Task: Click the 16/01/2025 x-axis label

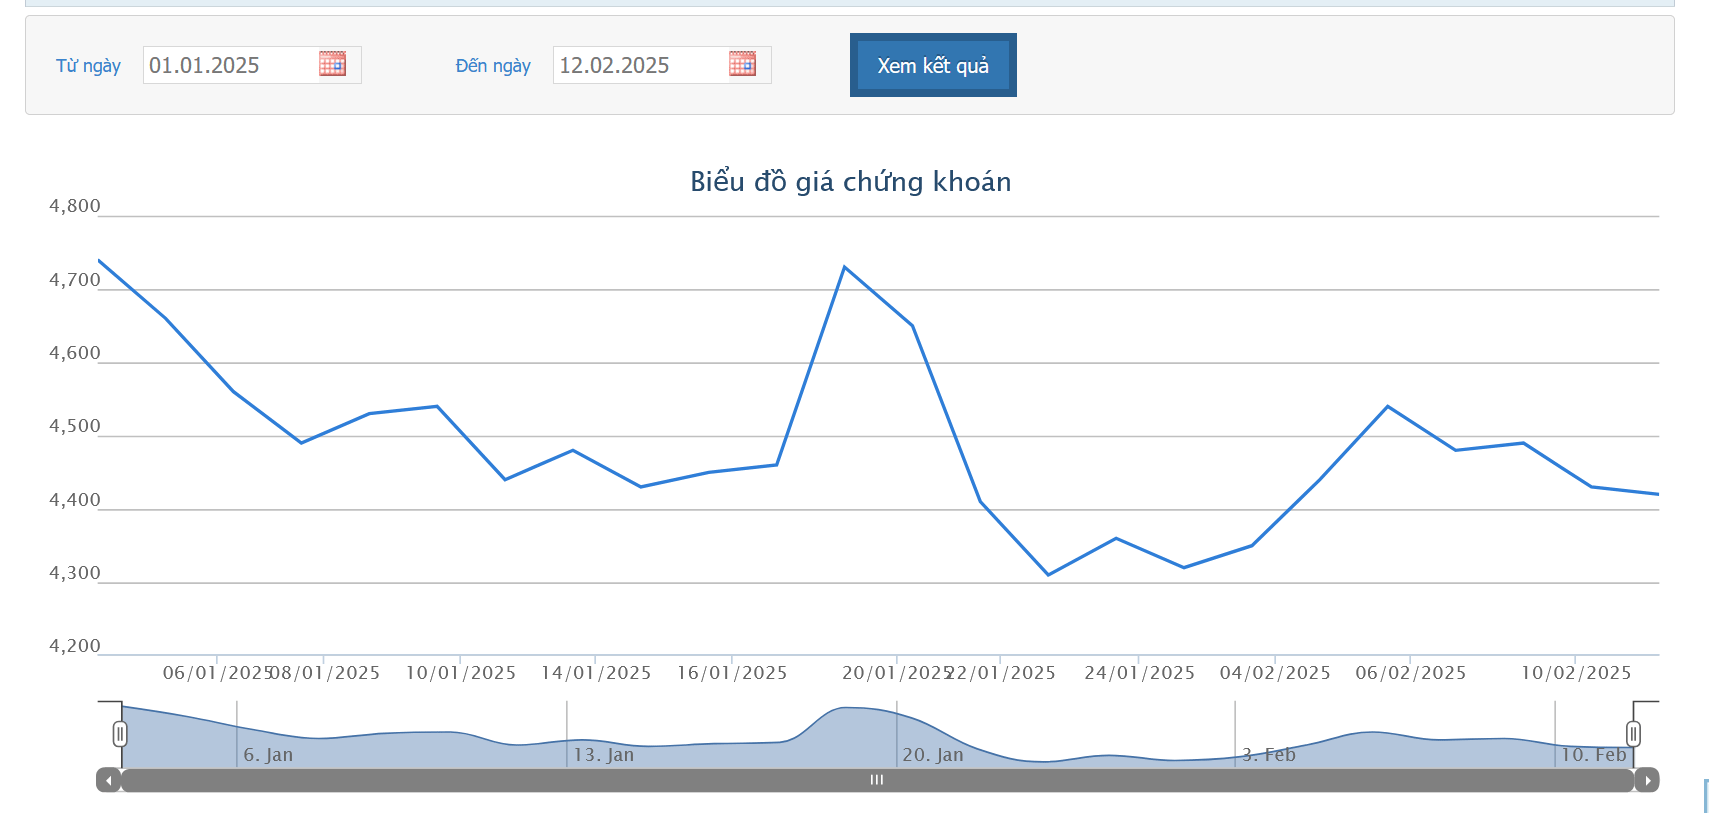Action: pos(732,673)
